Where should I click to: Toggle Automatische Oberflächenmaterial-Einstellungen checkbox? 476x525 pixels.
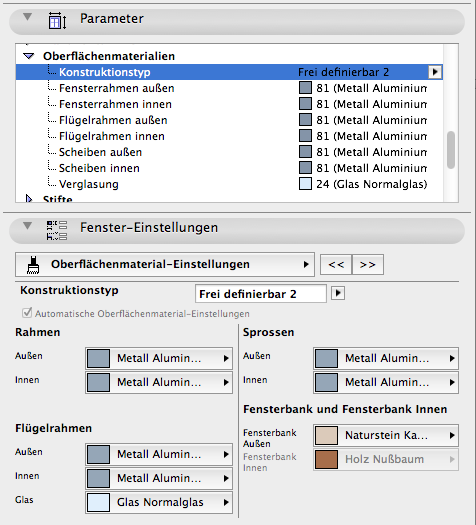click(27, 313)
